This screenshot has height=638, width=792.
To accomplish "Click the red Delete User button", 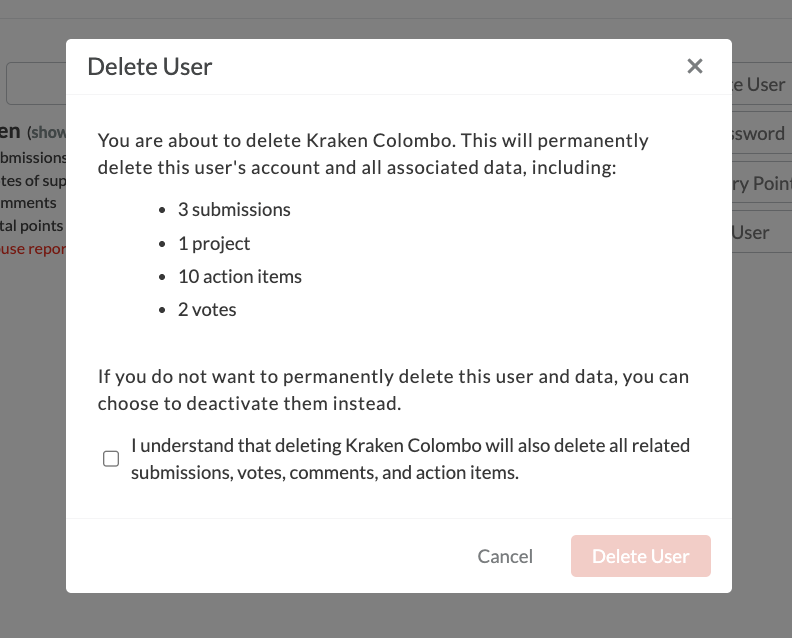I will tap(641, 556).
